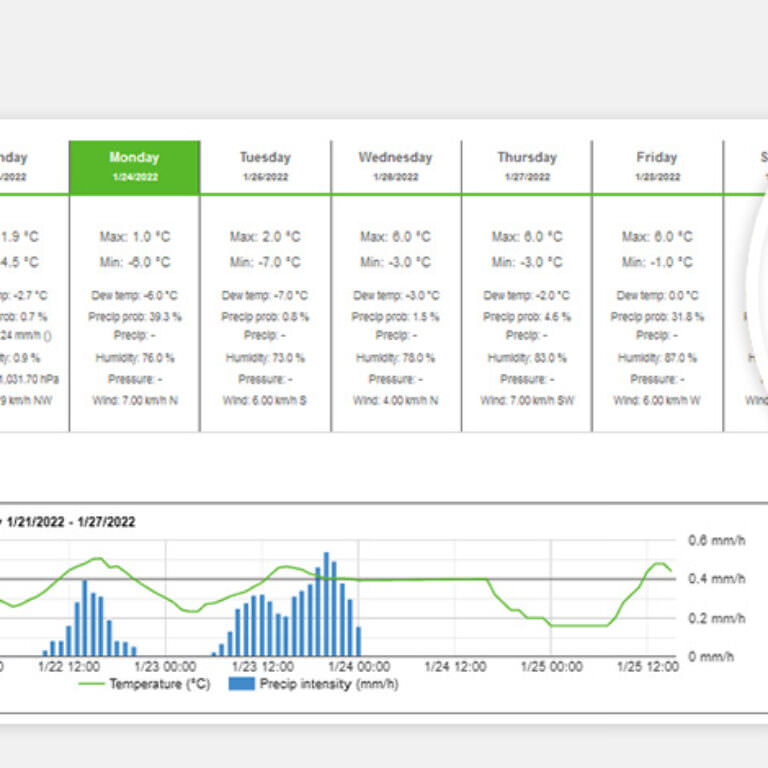Click Tuesday's Pressure entry
The height and width of the screenshot is (768, 768).
tap(265, 380)
